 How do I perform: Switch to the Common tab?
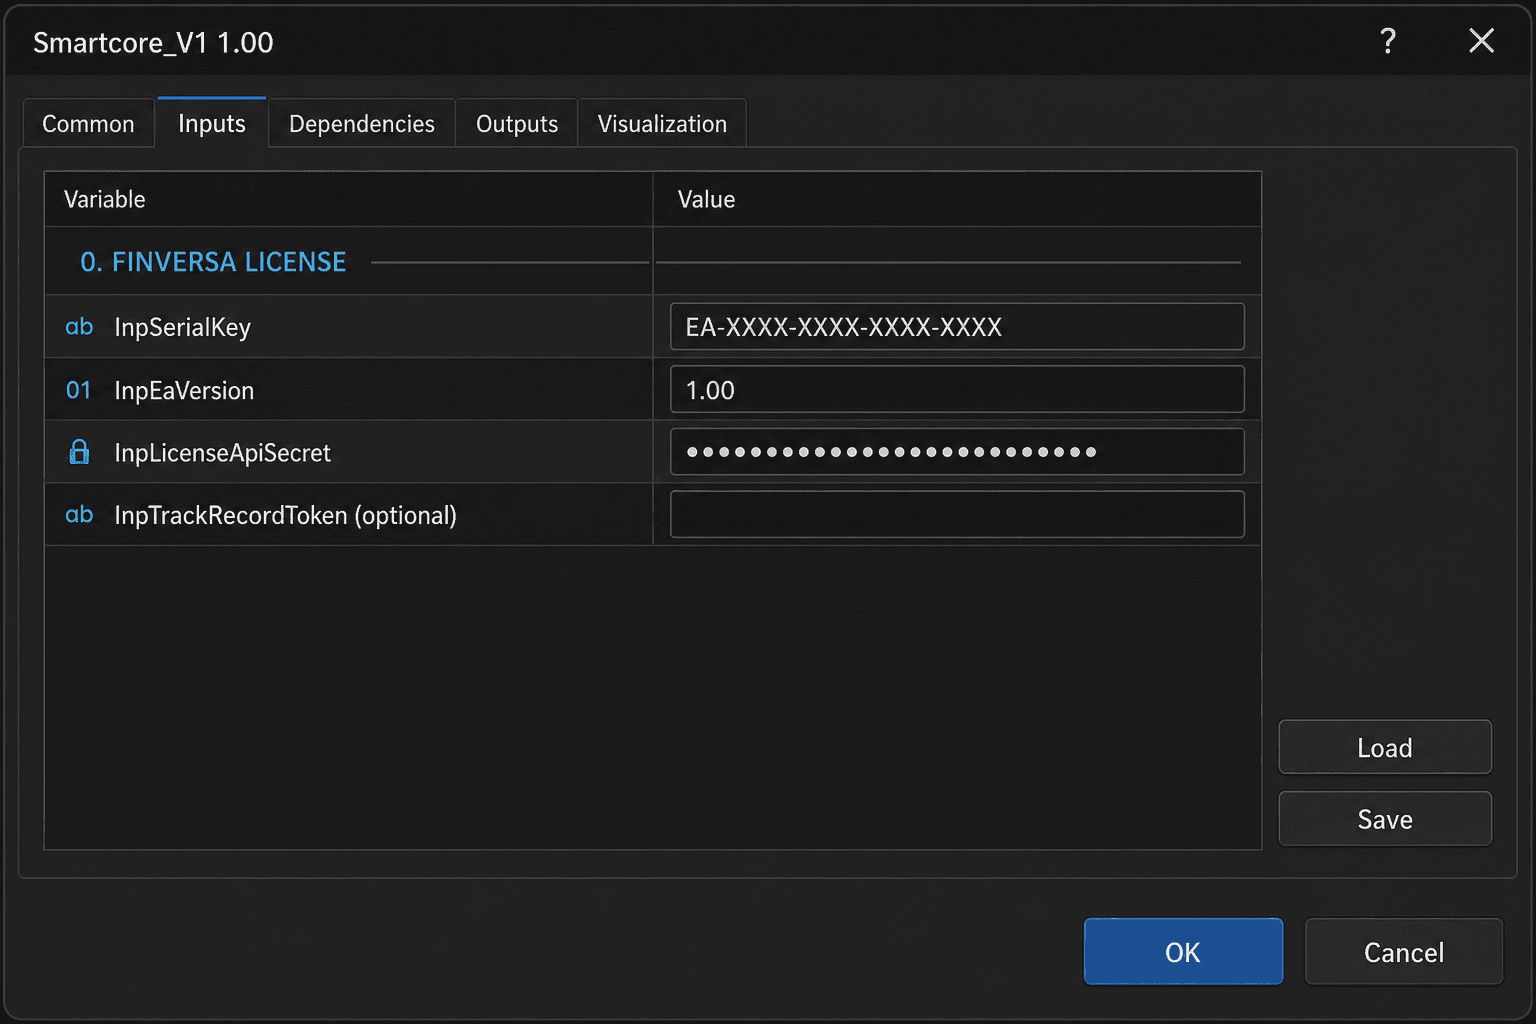click(x=88, y=123)
